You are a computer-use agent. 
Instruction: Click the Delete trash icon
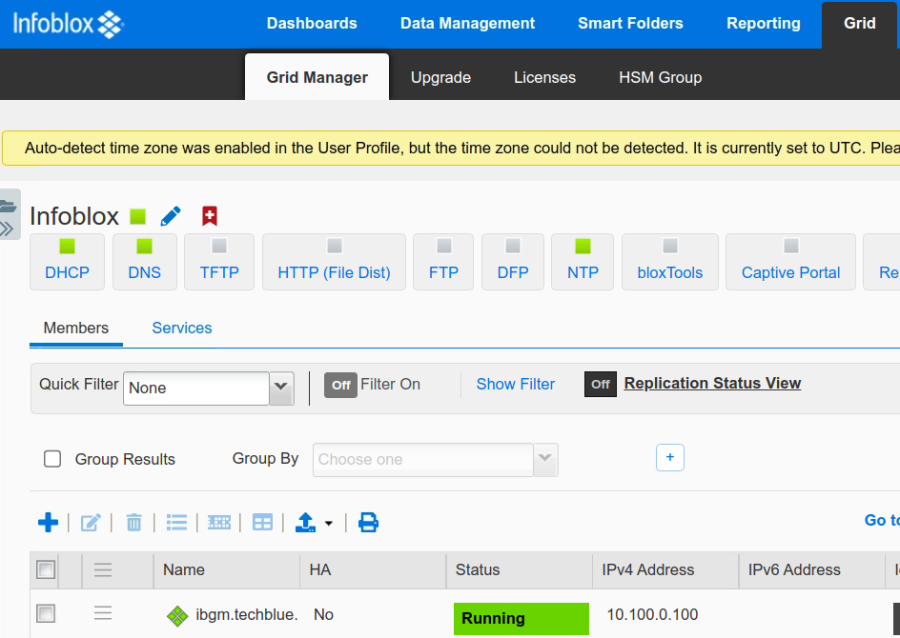coord(134,521)
